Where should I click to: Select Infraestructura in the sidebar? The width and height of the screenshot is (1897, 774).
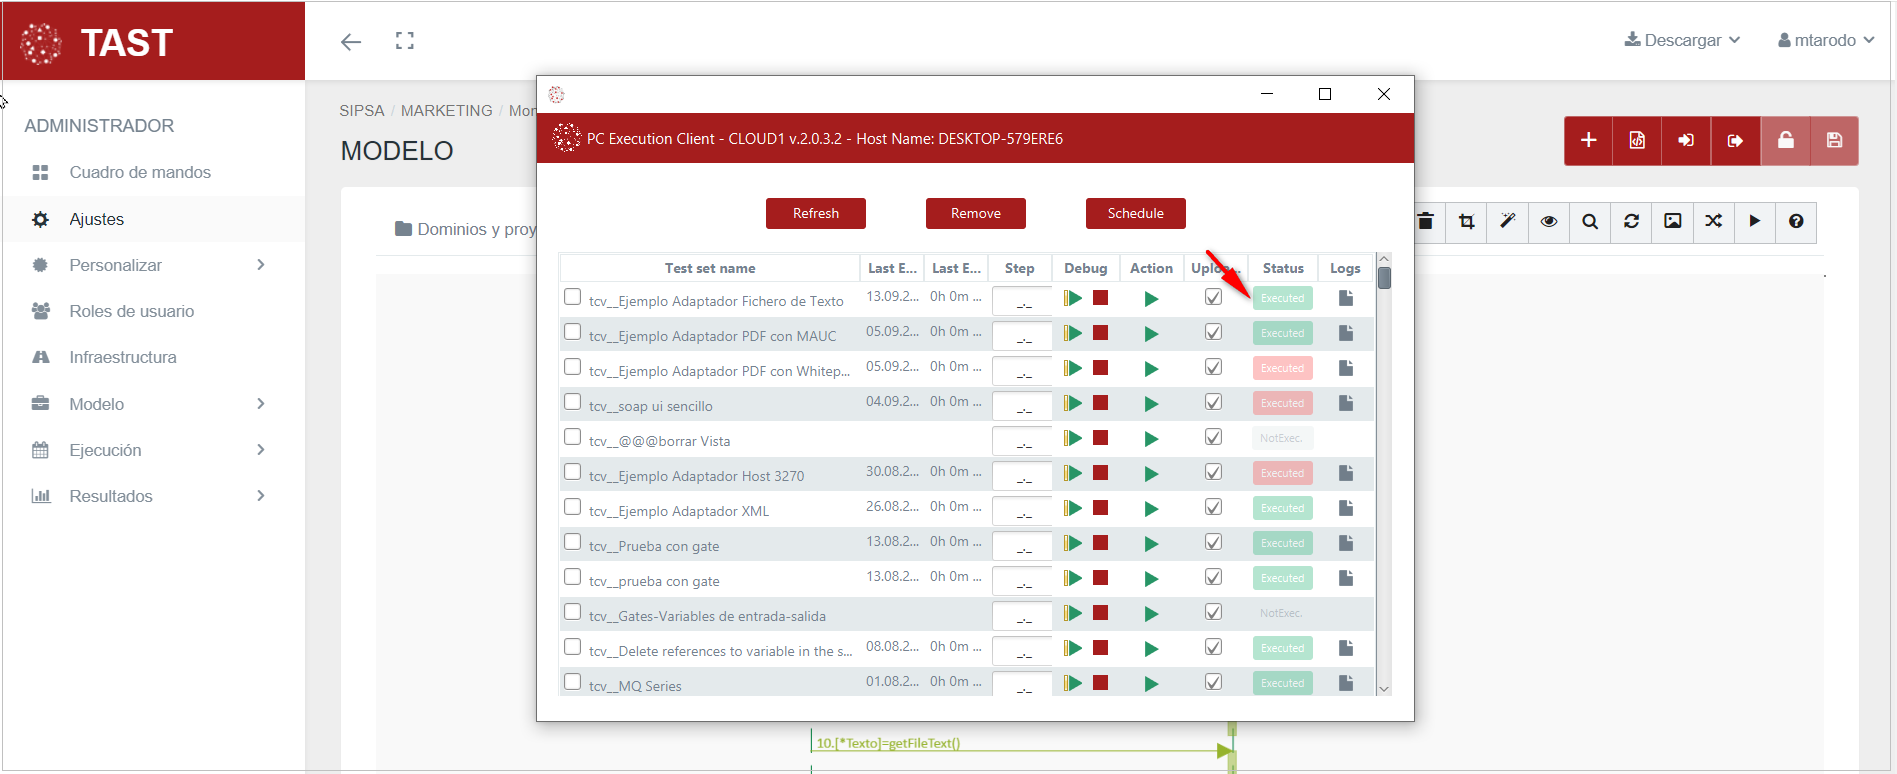point(123,357)
